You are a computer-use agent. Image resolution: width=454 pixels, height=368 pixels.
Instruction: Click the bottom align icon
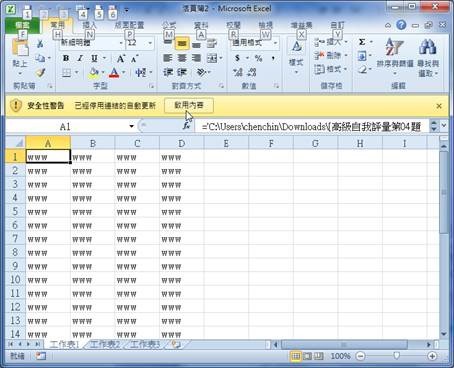pyautogui.click(x=197, y=44)
